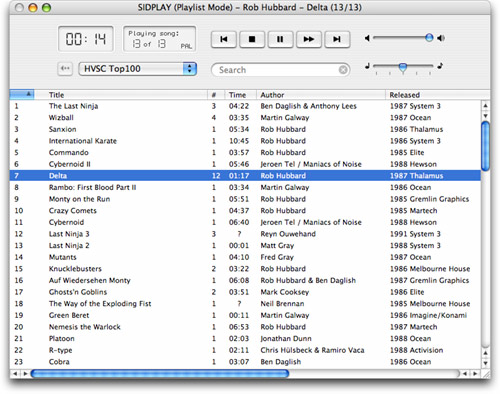This screenshot has width=500, height=394.
Task: Click the previous track button
Action: [224, 39]
